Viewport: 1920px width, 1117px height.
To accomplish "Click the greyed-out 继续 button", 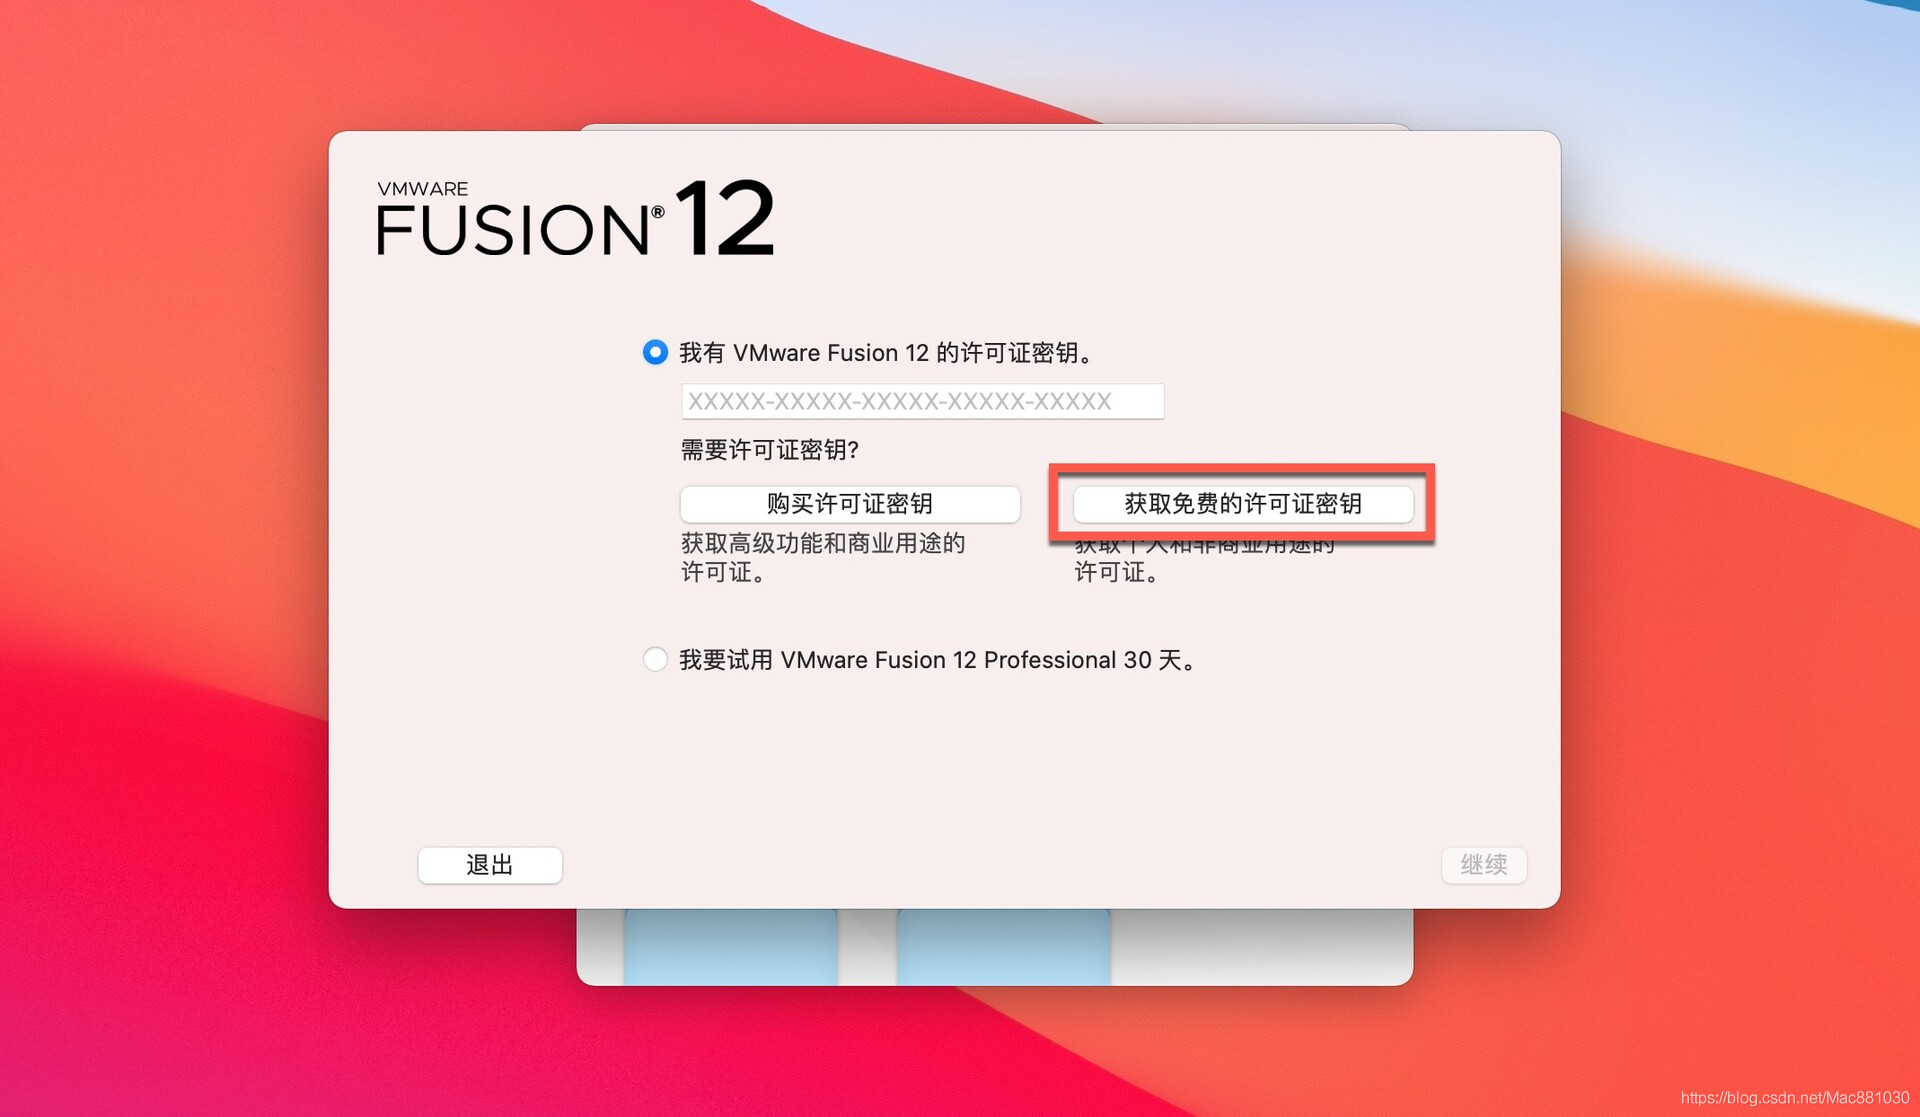I will [x=1484, y=865].
